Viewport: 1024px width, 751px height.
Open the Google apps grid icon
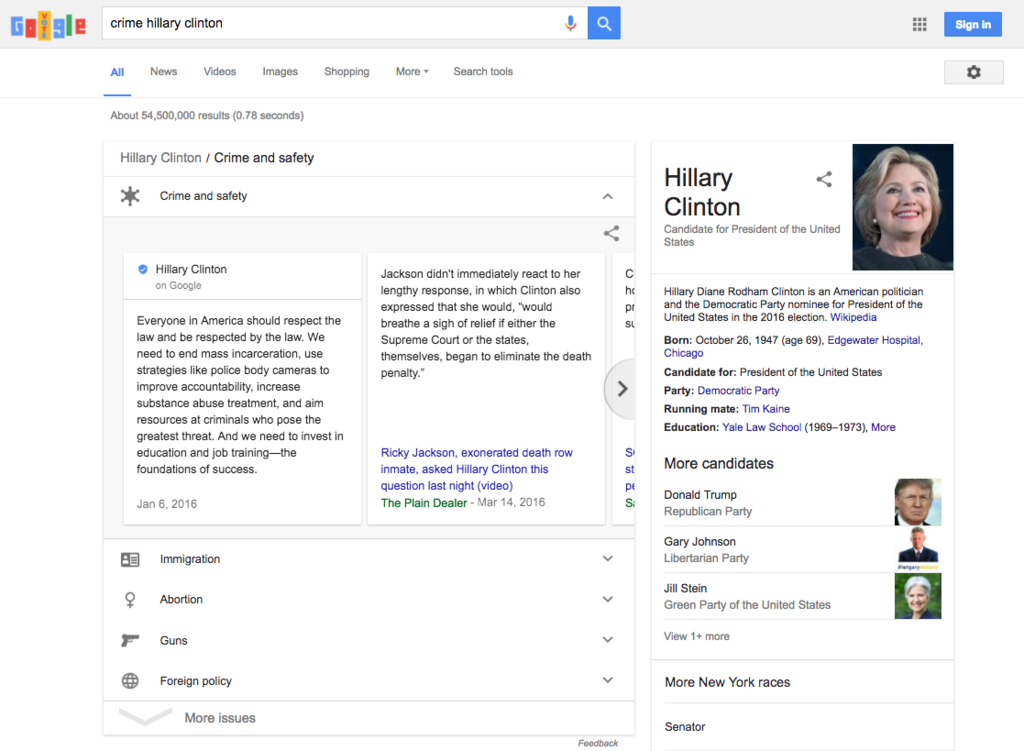[x=920, y=25]
